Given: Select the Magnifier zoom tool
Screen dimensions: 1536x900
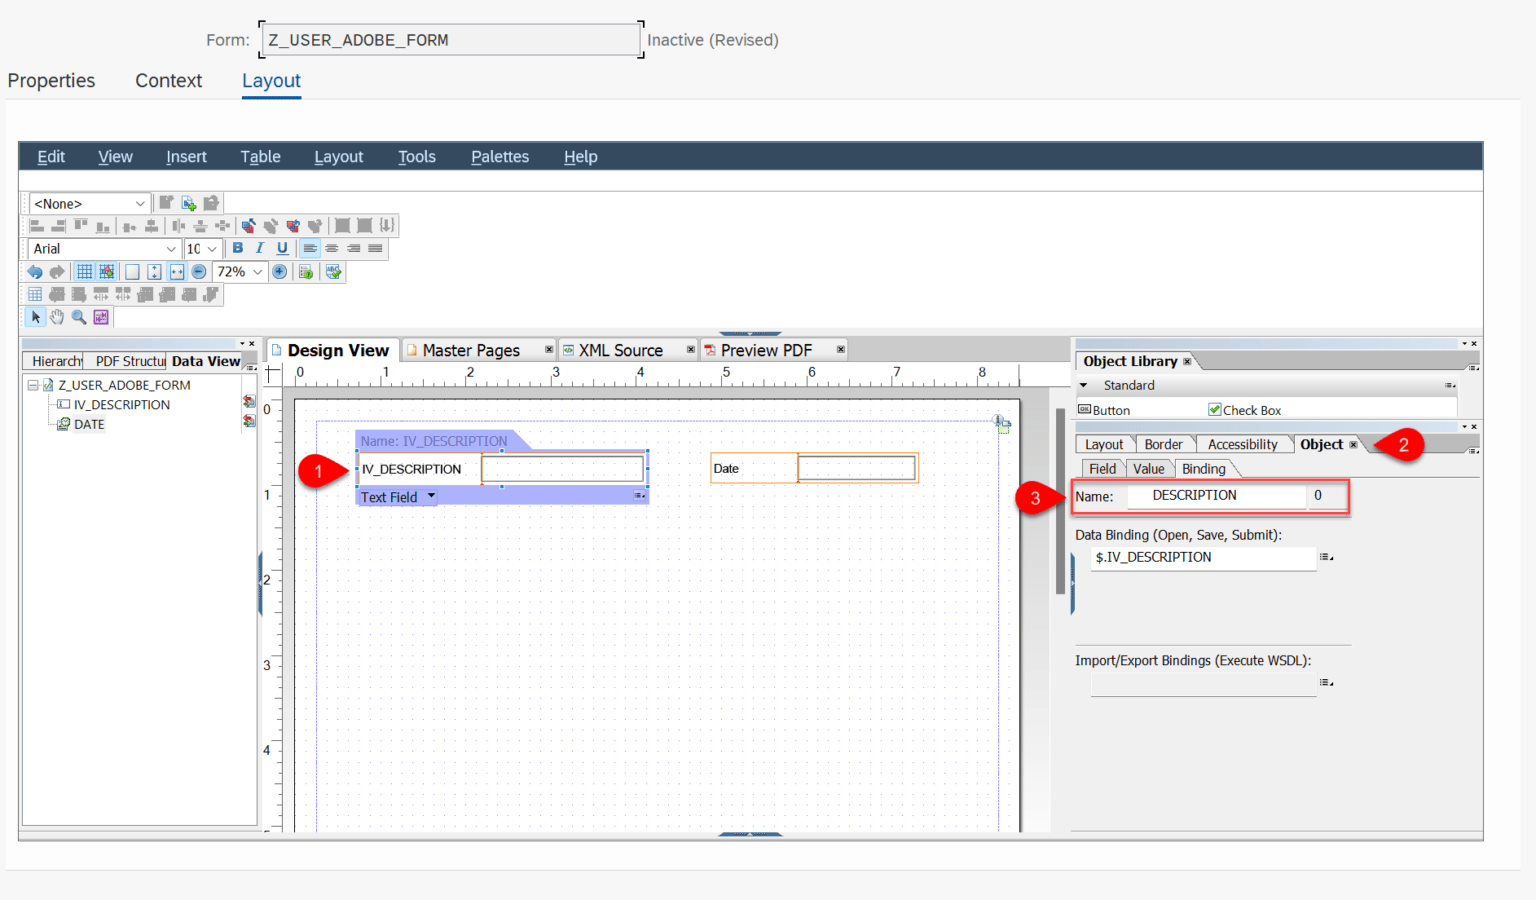Looking at the screenshot, I should pyautogui.click(x=78, y=316).
